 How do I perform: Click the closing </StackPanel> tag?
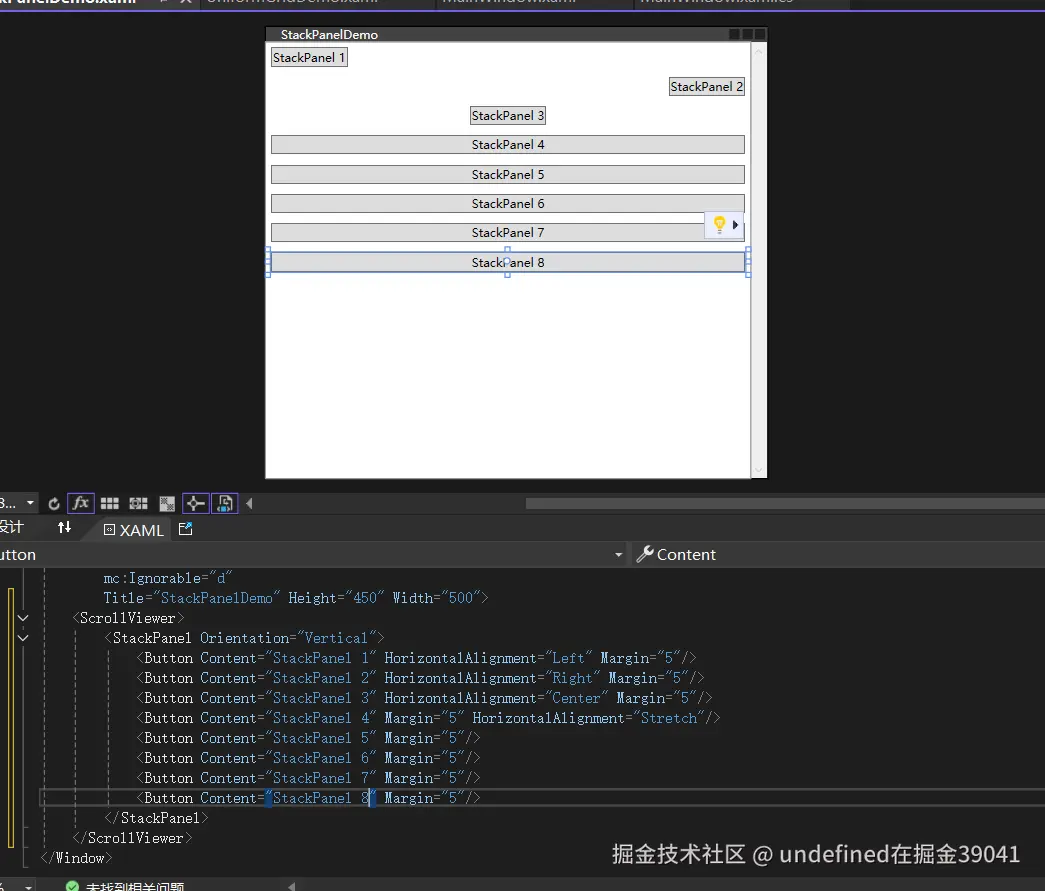click(x=156, y=818)
